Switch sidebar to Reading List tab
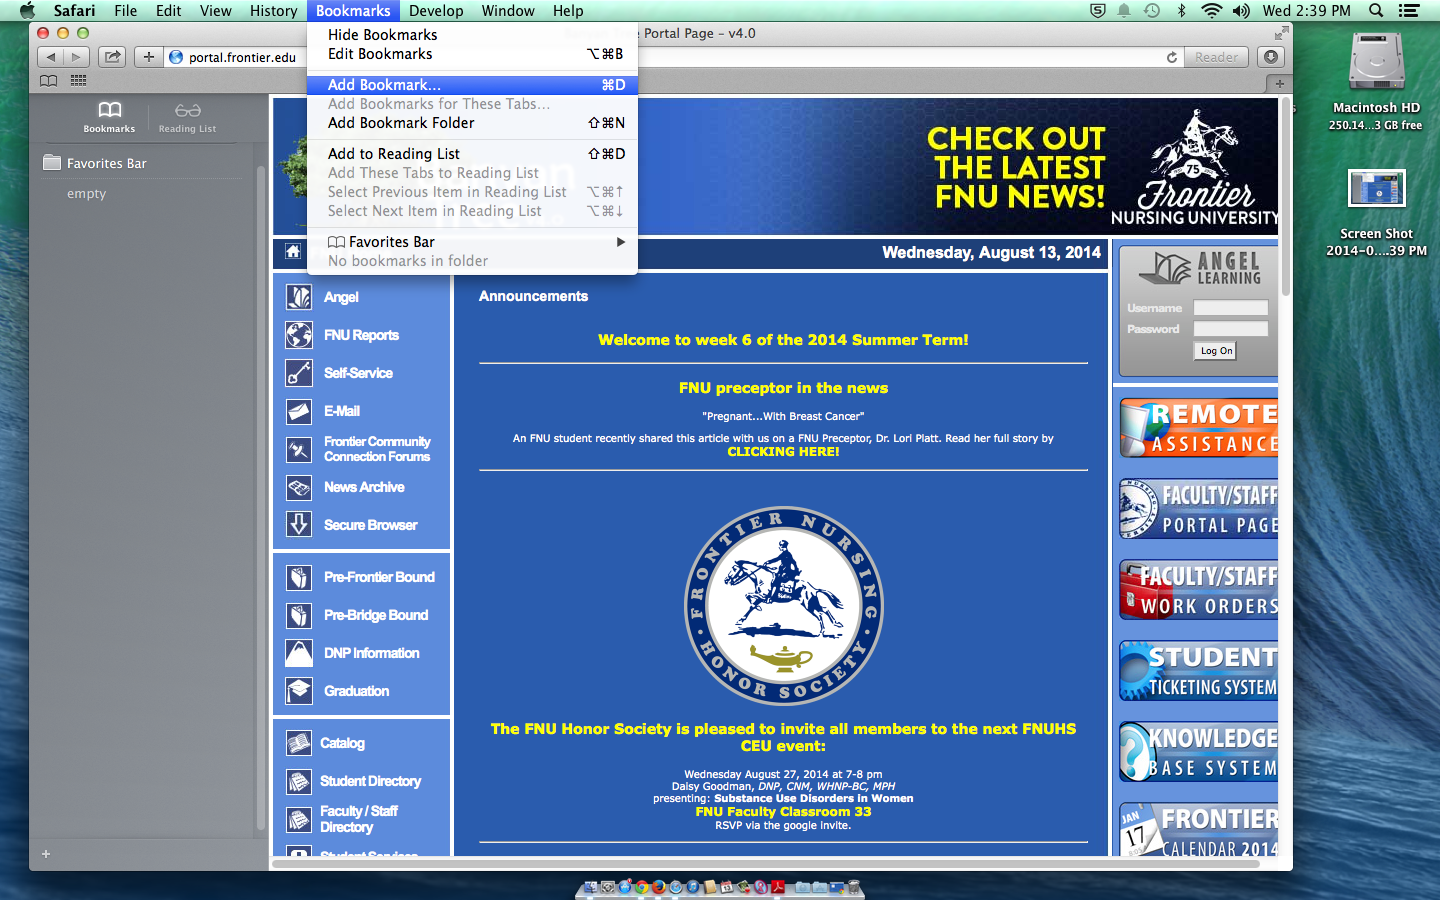 [187, 117]
